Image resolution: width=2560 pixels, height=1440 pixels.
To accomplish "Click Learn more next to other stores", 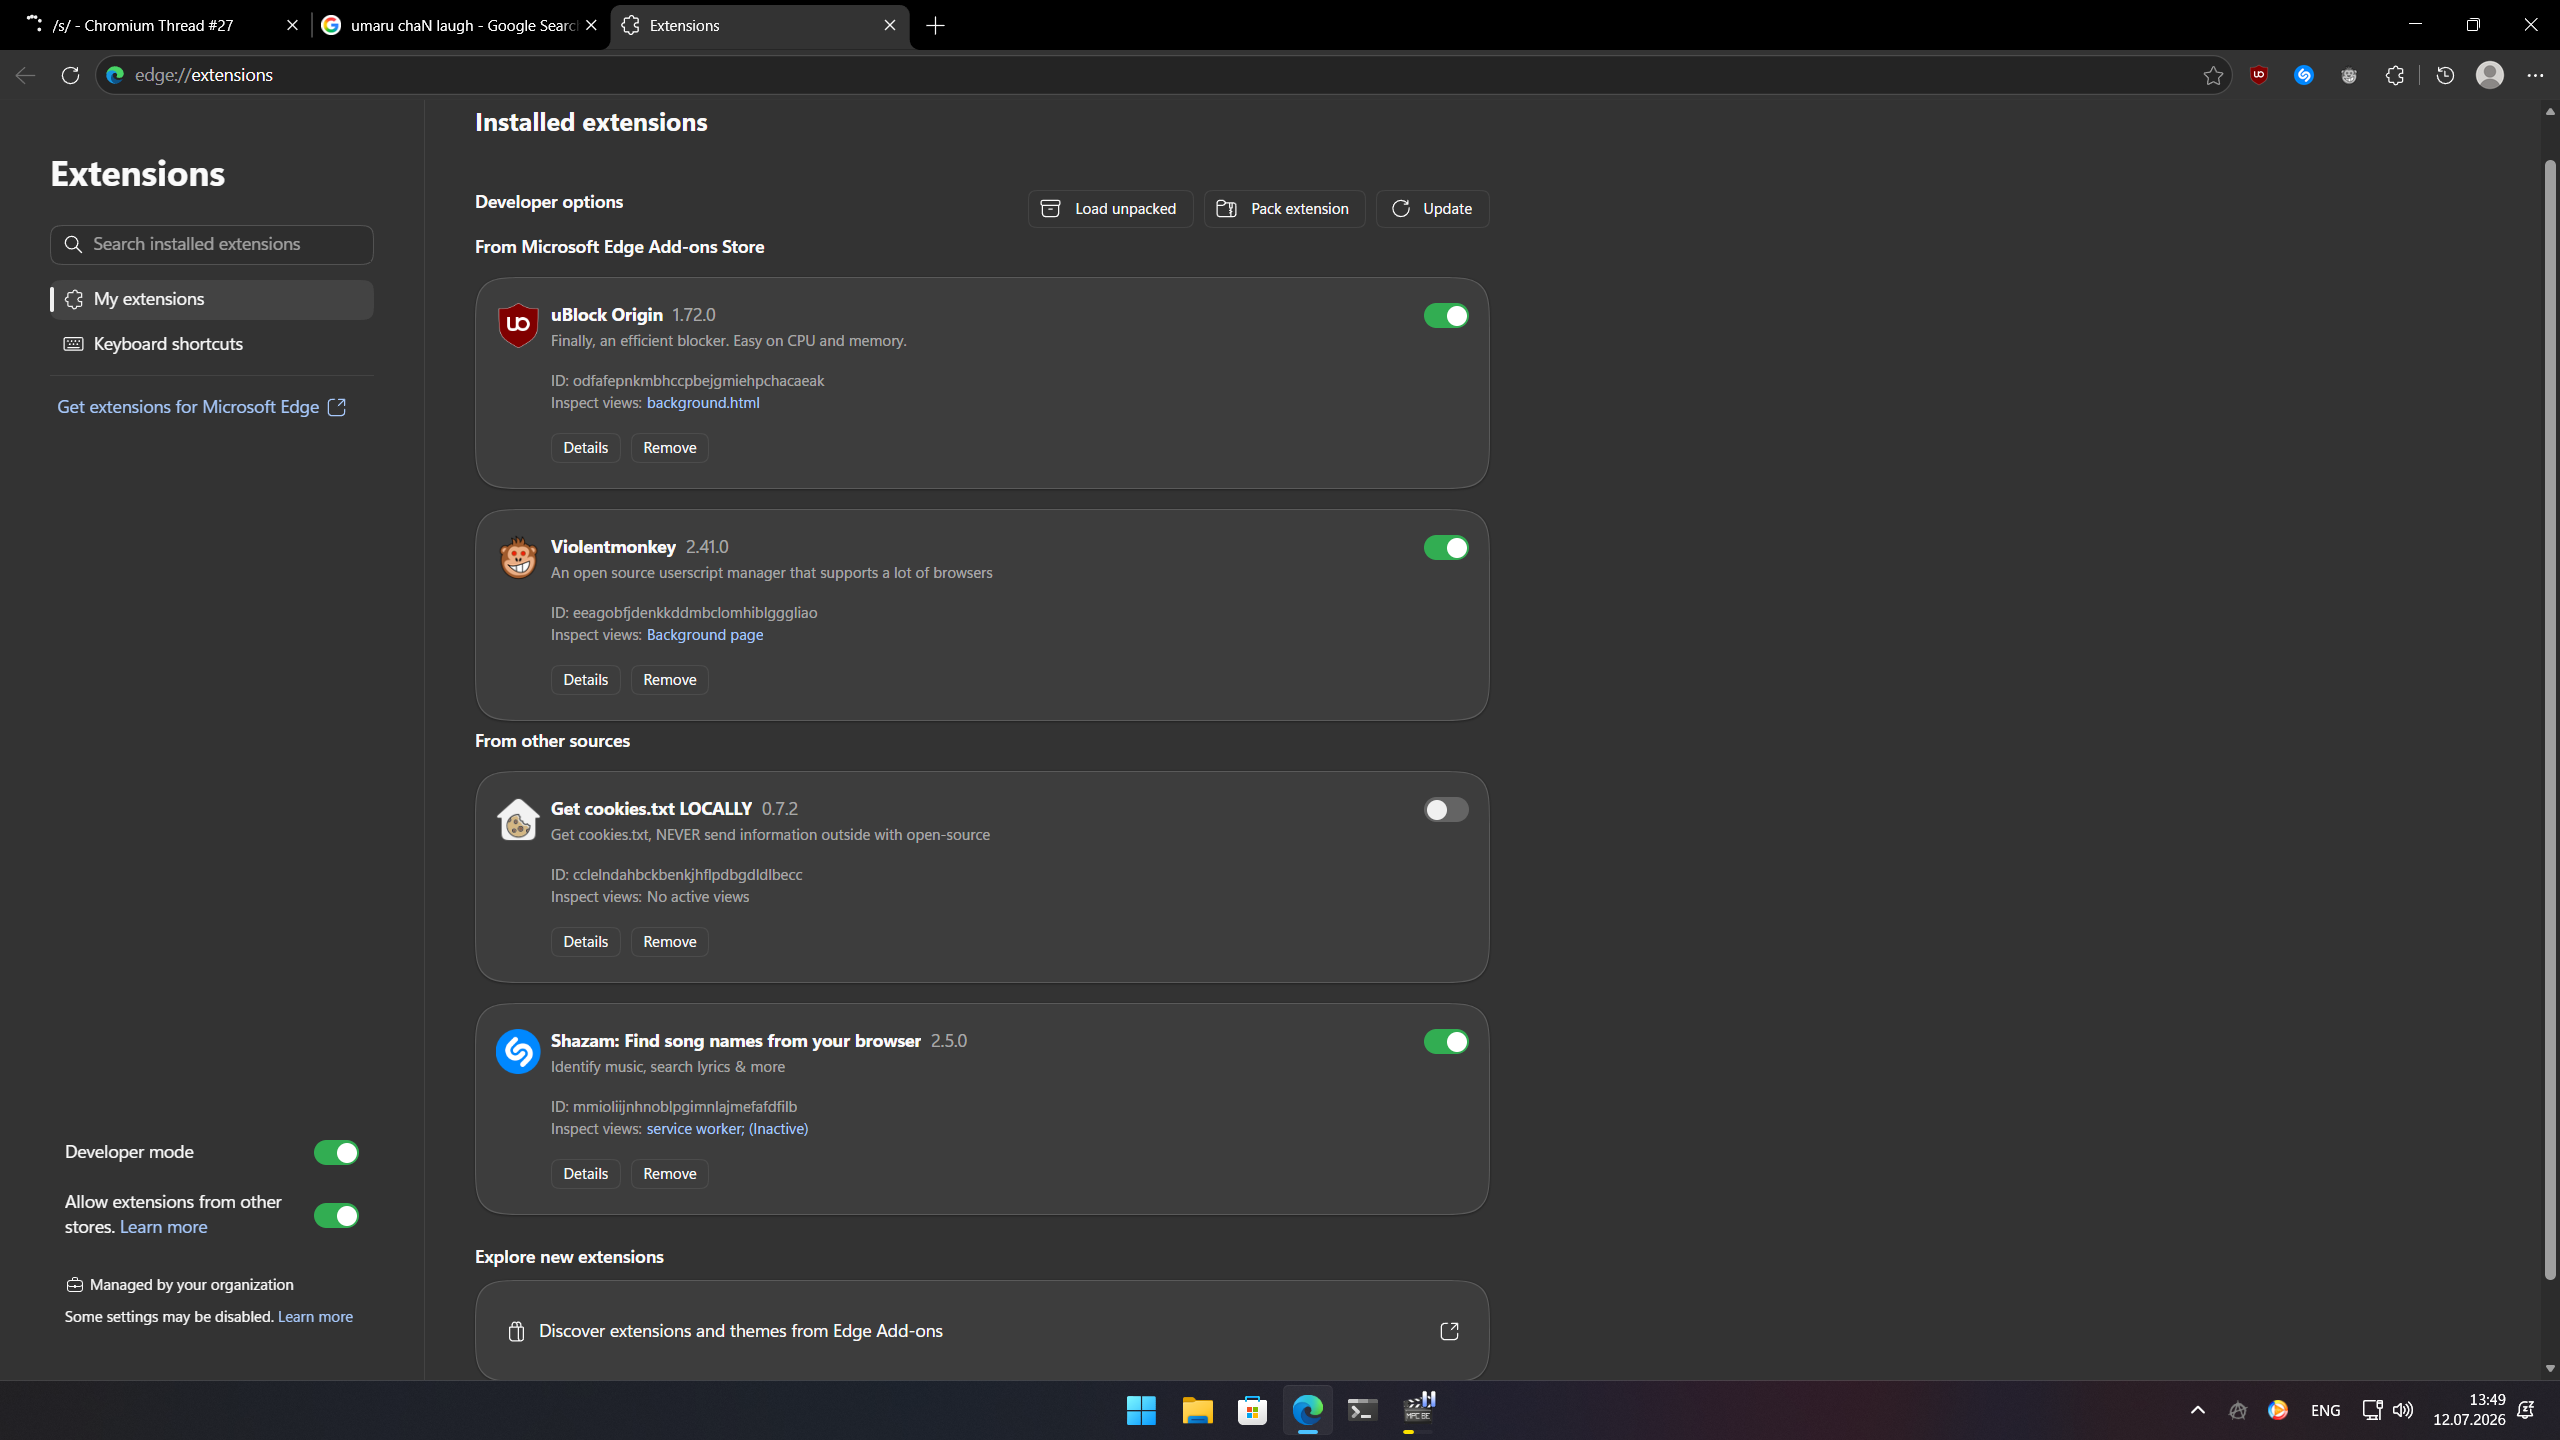I will tap(164, 1227).
